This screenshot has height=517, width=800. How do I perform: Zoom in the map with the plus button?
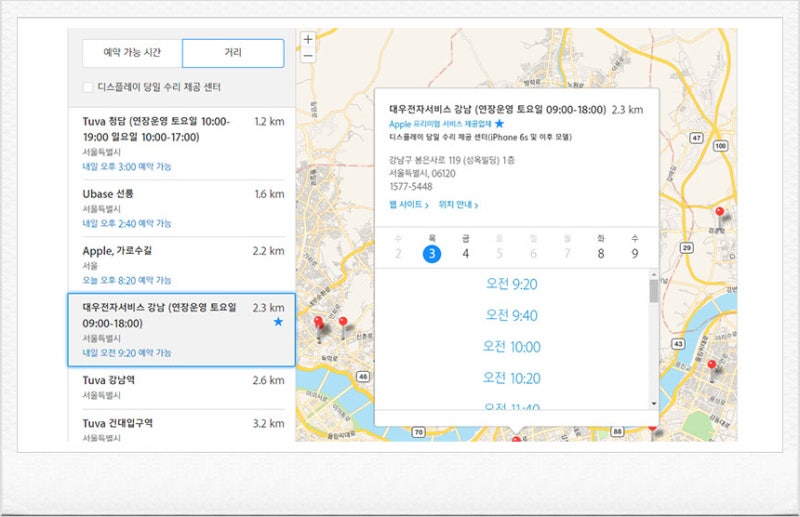coord(308,39)
